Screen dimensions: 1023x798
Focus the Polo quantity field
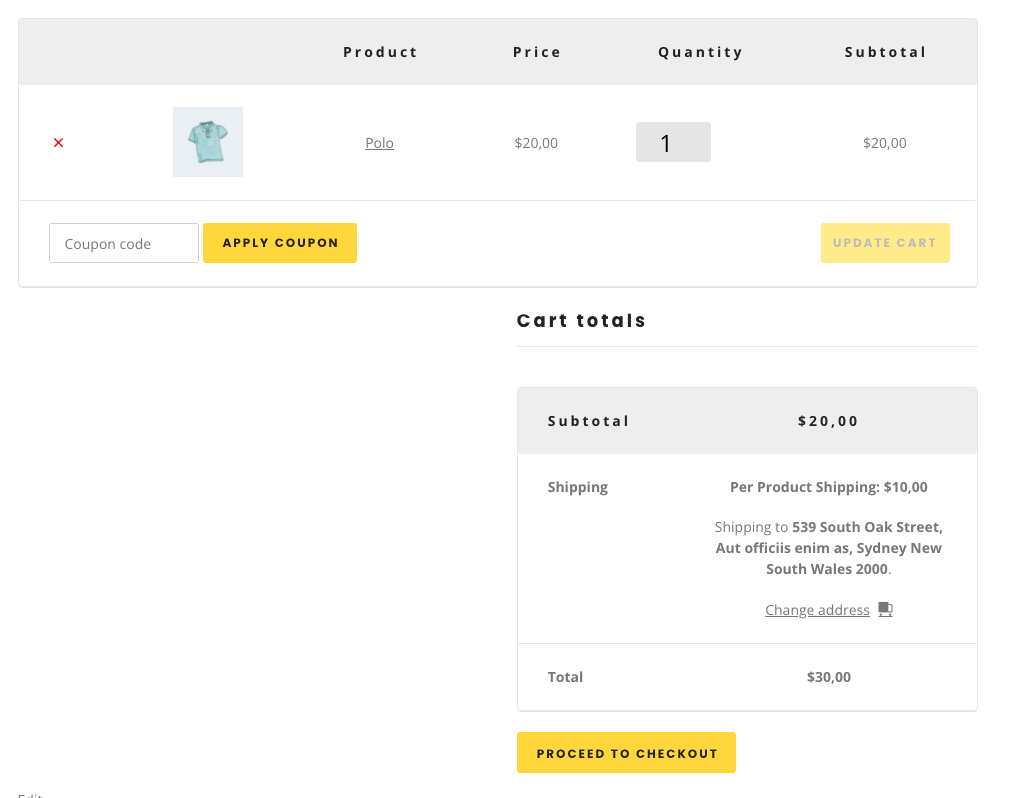point(673,142)
